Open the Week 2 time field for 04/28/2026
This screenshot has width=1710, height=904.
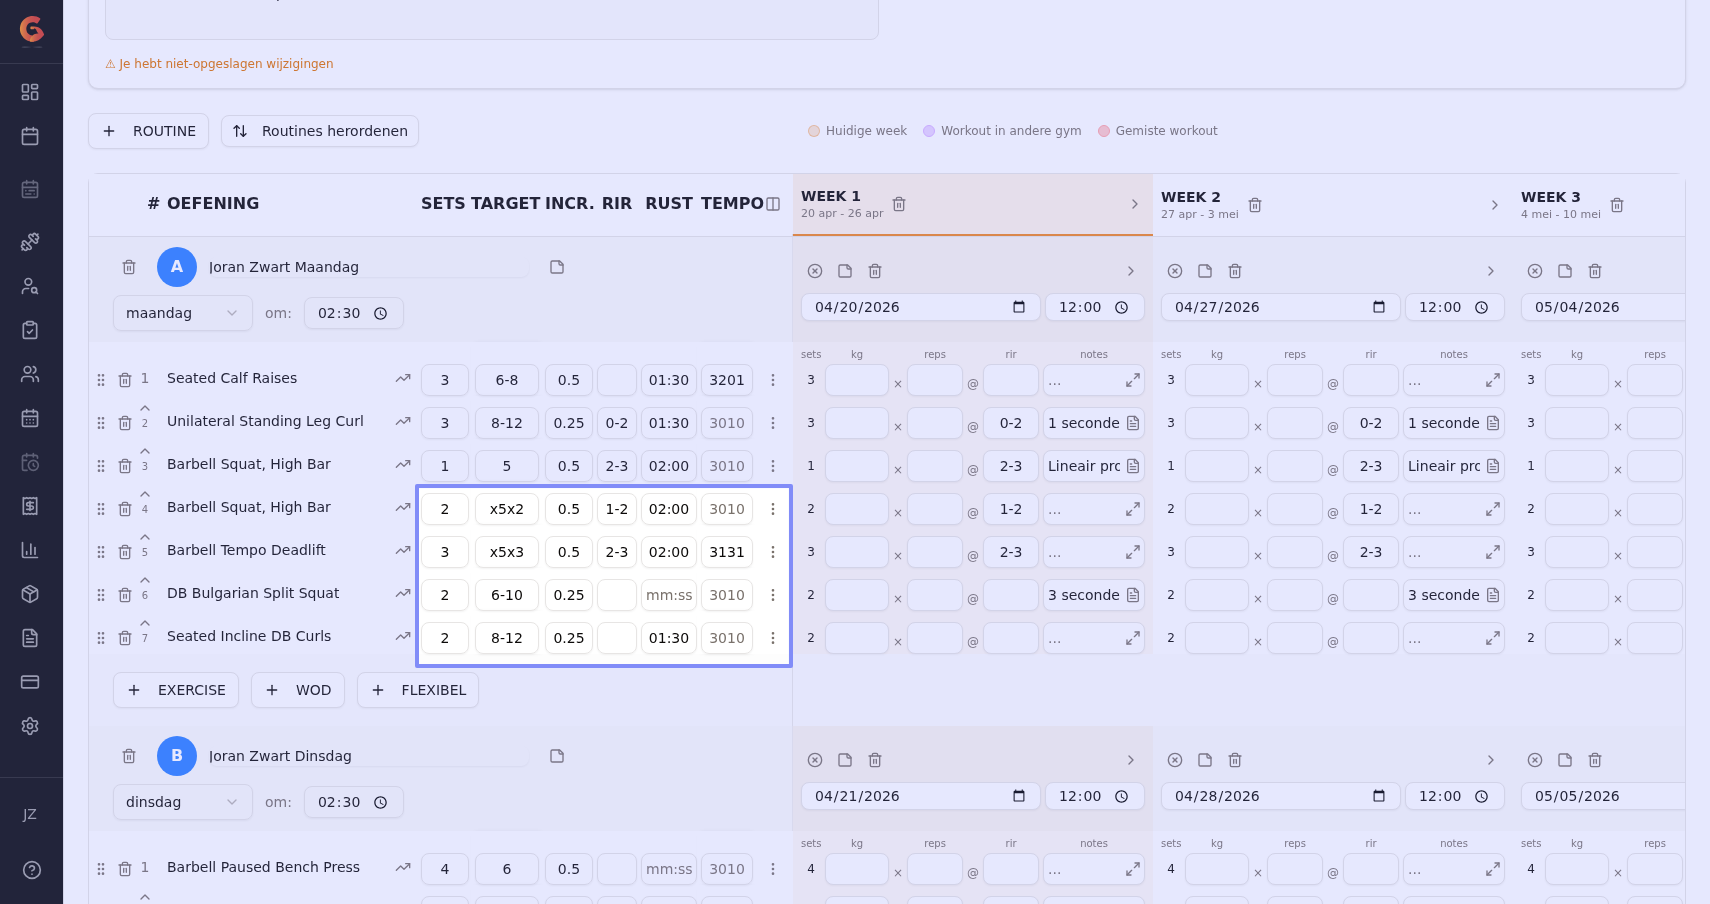[1454, 796]
